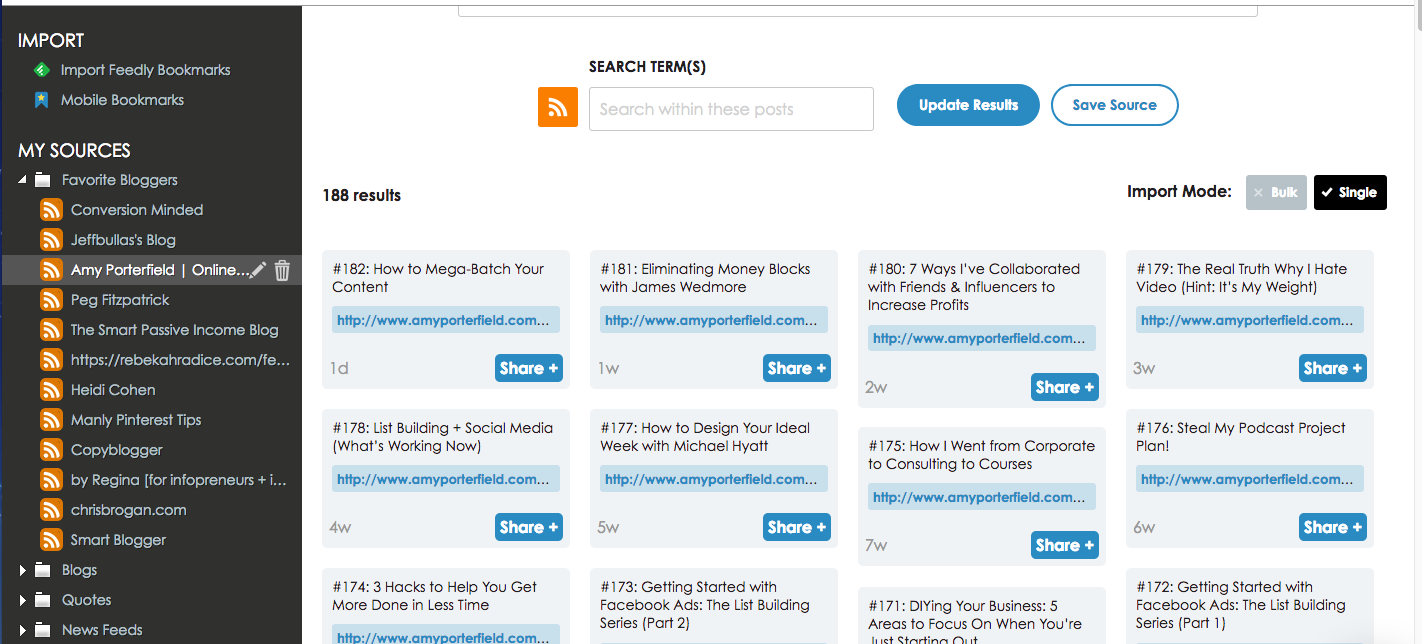Select the Heidi Cohen source
The image size is (1422, 644).
coord(113,390)
